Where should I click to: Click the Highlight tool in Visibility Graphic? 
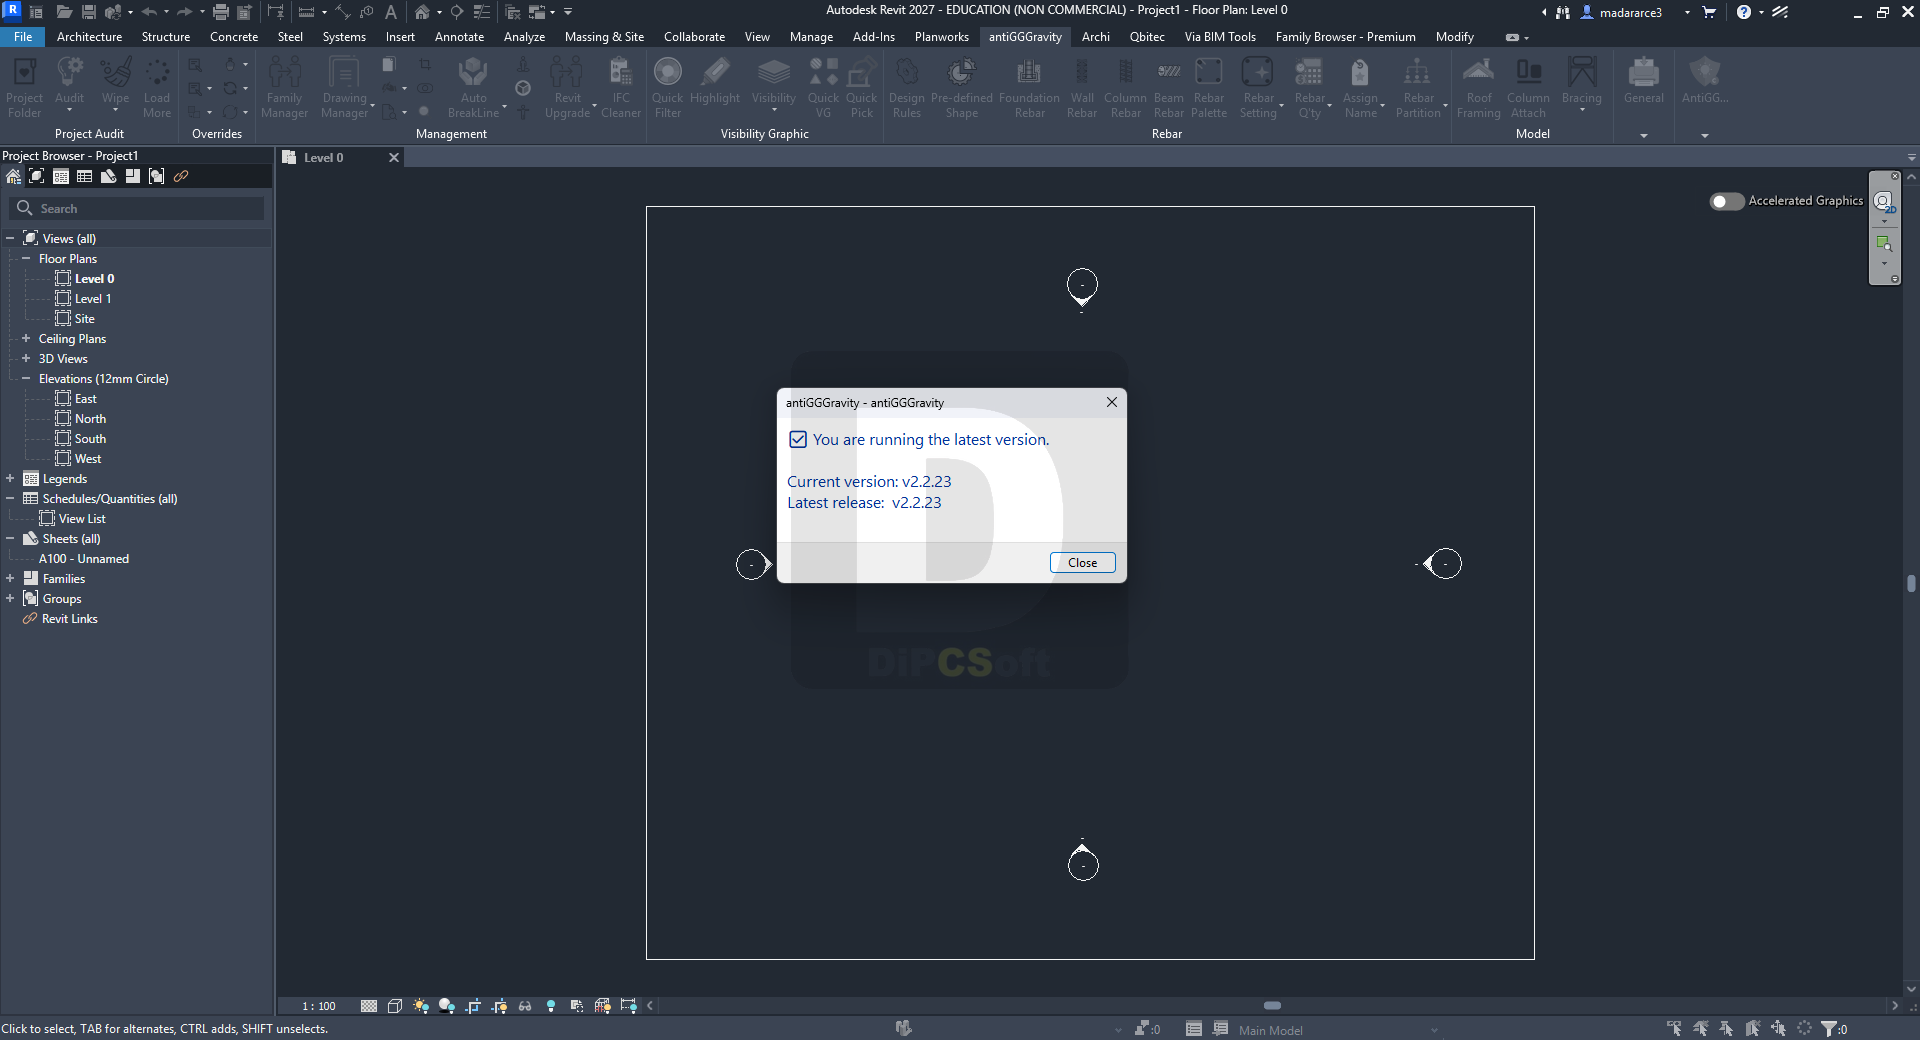click(715, 82)
